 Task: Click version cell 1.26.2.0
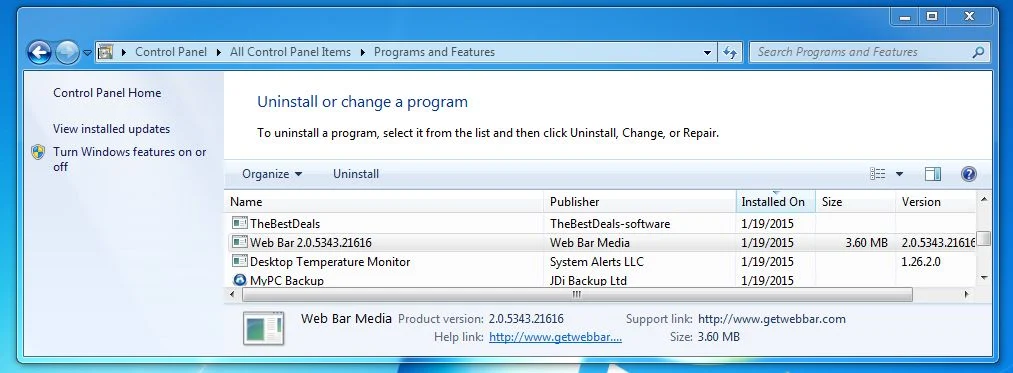pos(921,262)
